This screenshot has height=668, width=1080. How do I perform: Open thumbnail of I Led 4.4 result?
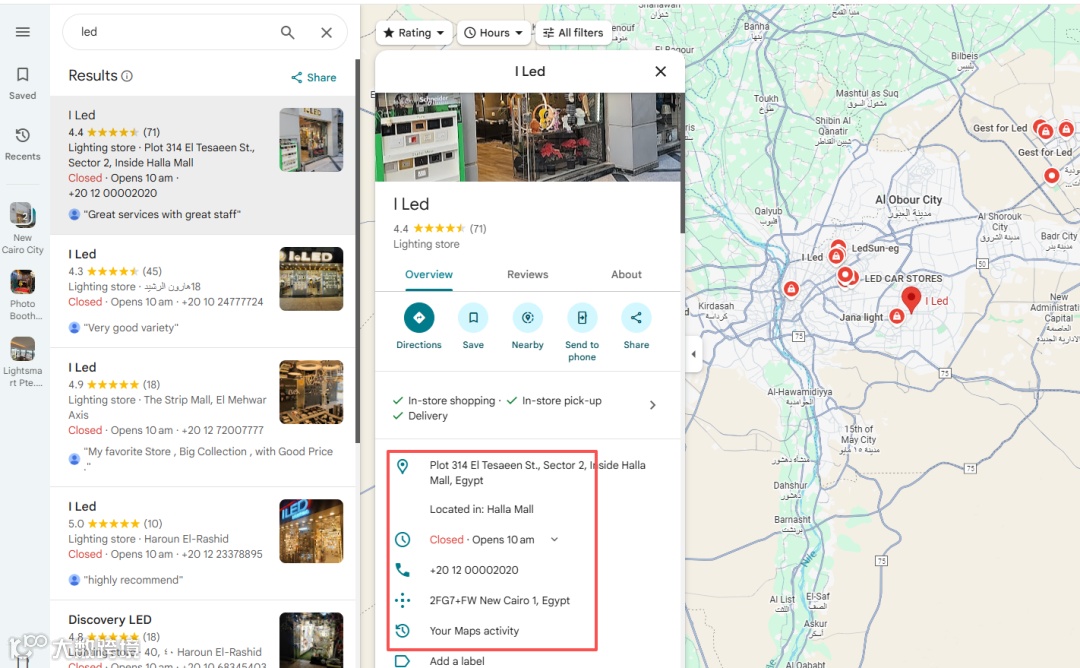311,140
